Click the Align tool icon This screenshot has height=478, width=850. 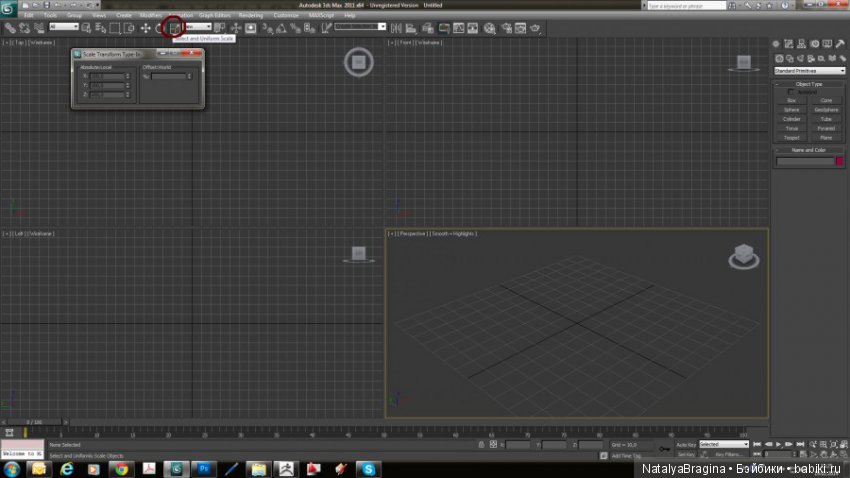pos(411,28)
